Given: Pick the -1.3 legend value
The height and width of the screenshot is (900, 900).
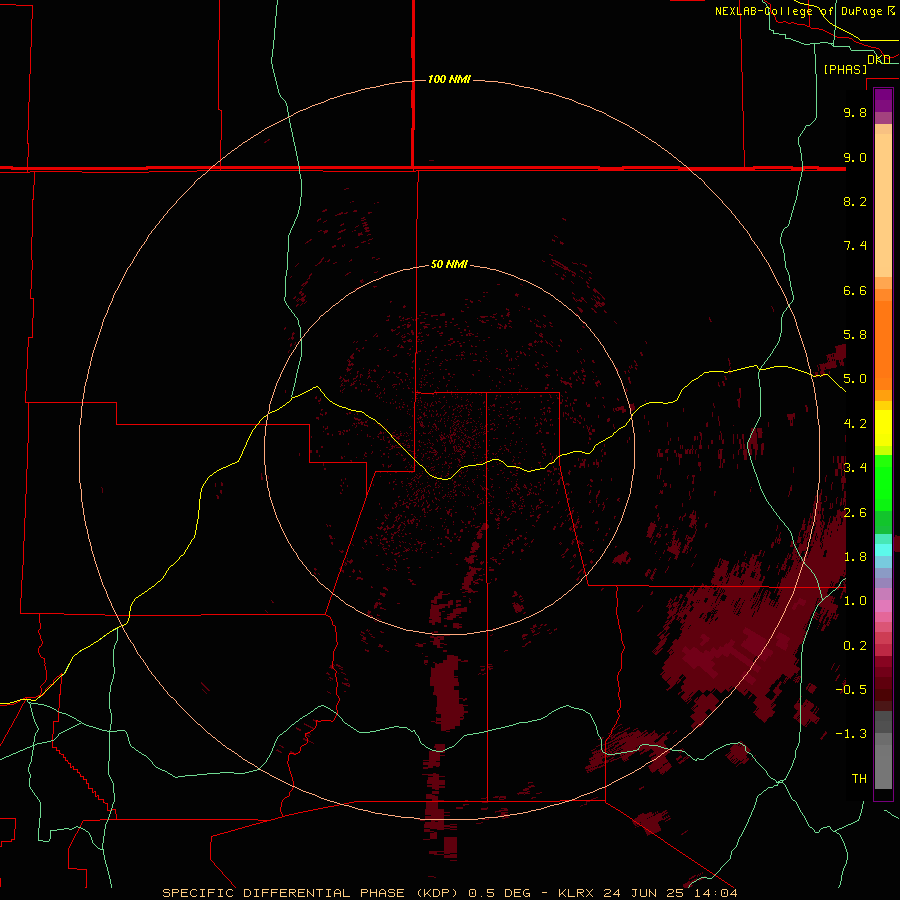Looking at the screenshot, I should [851, 734].
